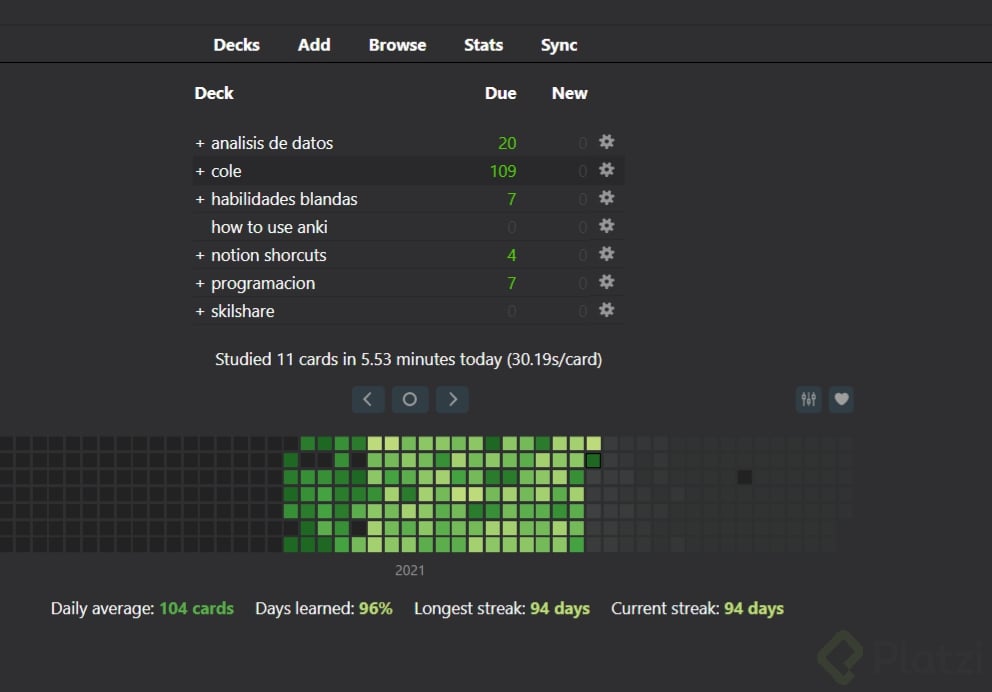Screen dimensions: 992x692
Task: Go to next year in heatmap
Action: (x=452, y=399)
